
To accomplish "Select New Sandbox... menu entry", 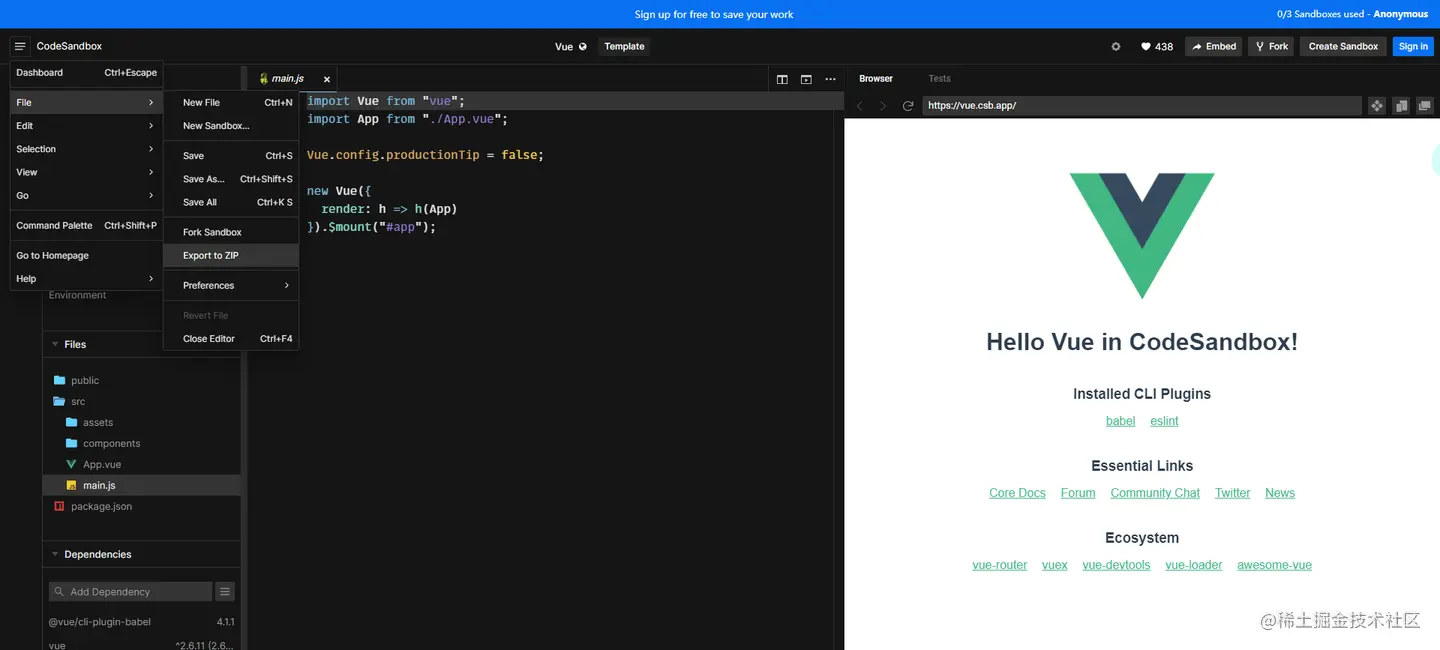I will (x=231, y=126).
